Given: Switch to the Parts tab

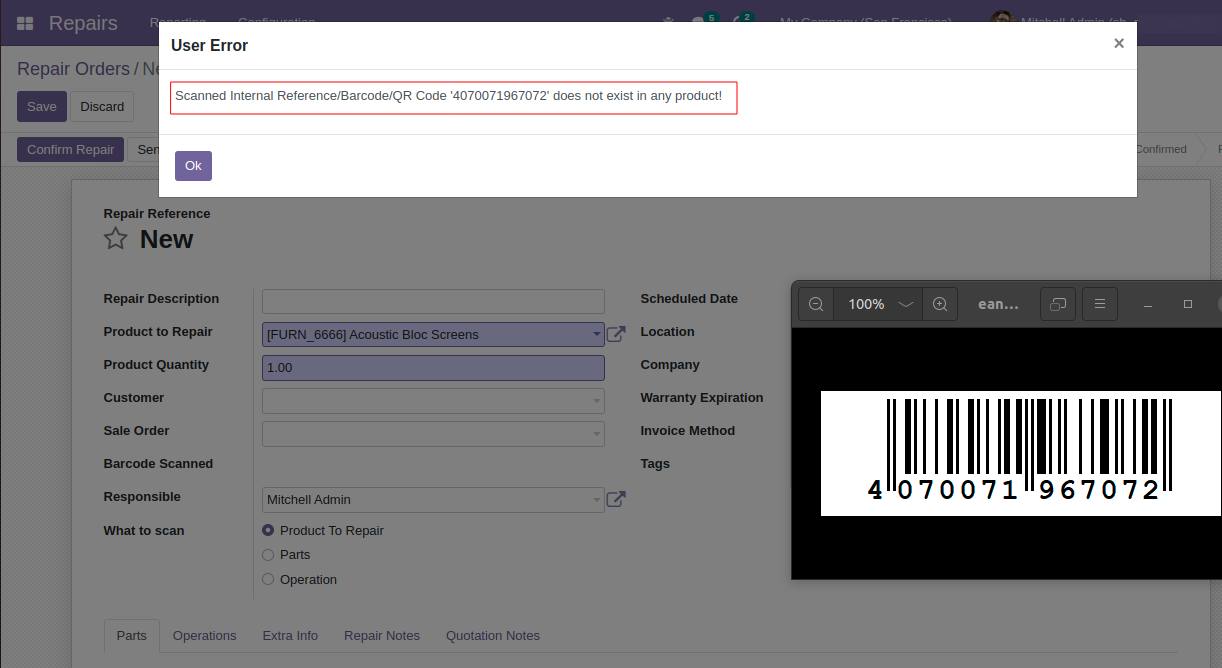Looking at the screenshot, I should [132, 636].
